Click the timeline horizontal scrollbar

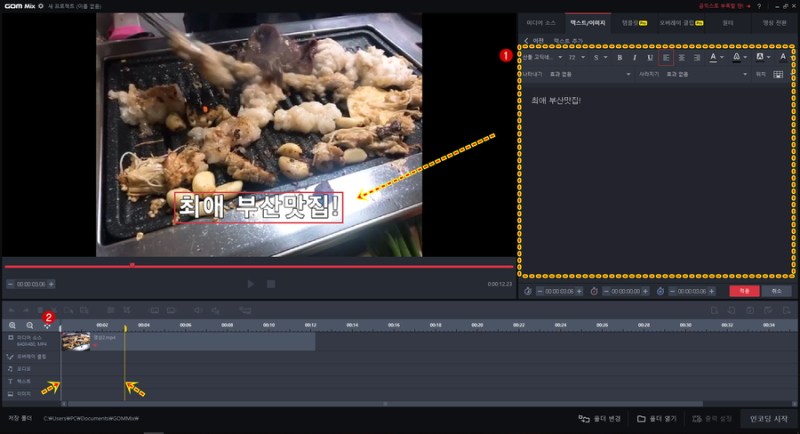pos(385,403)
